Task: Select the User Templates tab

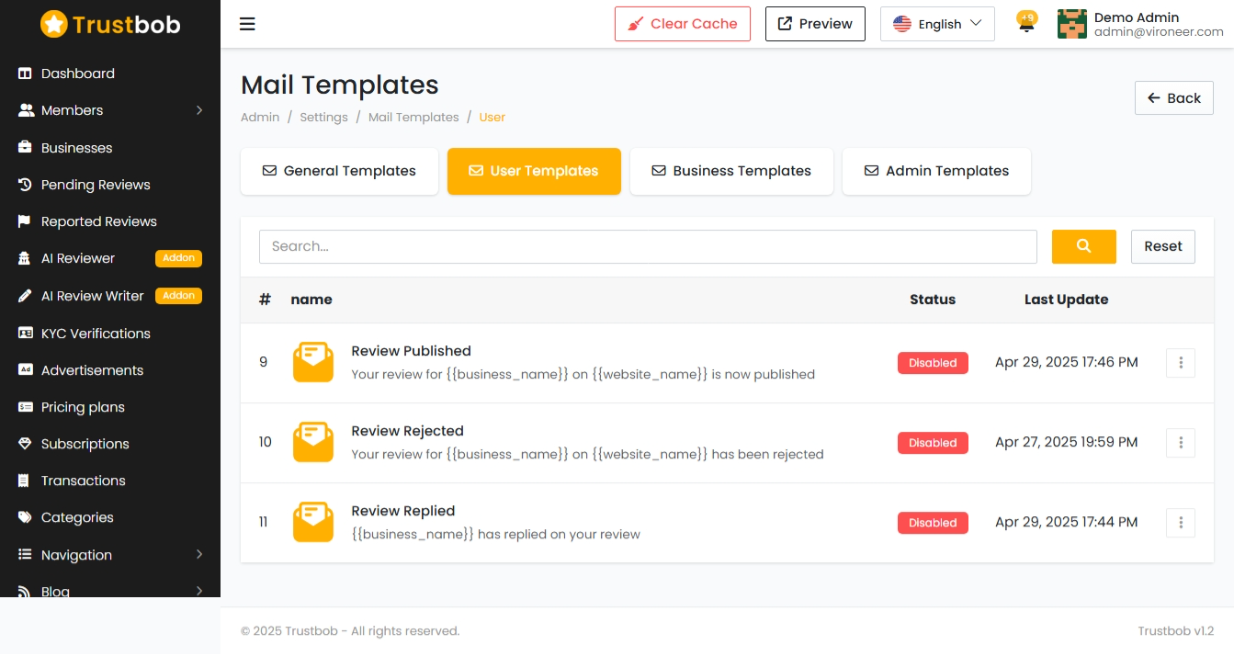Action: [534, 171]
